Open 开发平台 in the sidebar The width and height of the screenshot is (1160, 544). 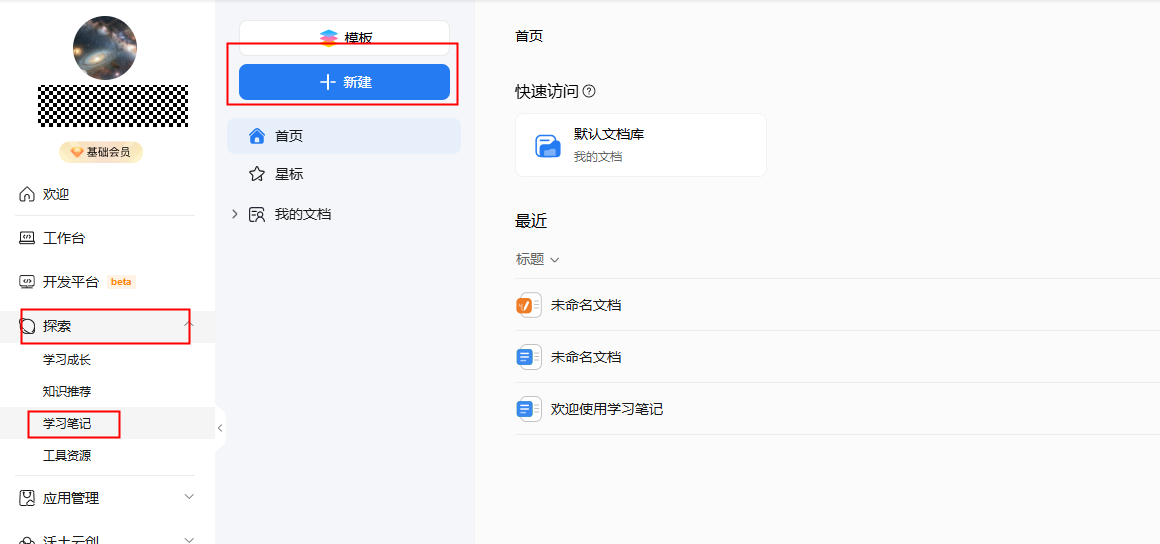click(x=71, y=282)
